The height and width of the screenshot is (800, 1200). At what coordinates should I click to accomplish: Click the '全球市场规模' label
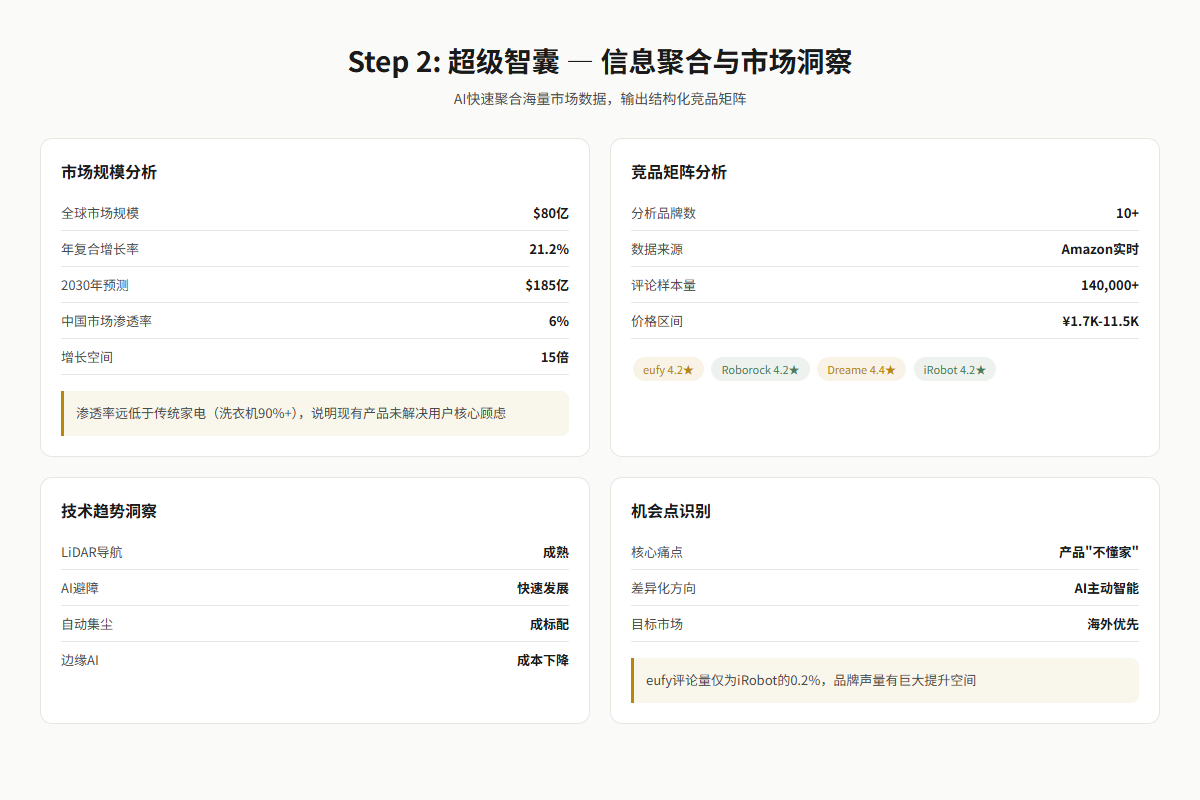pos(100,213)
